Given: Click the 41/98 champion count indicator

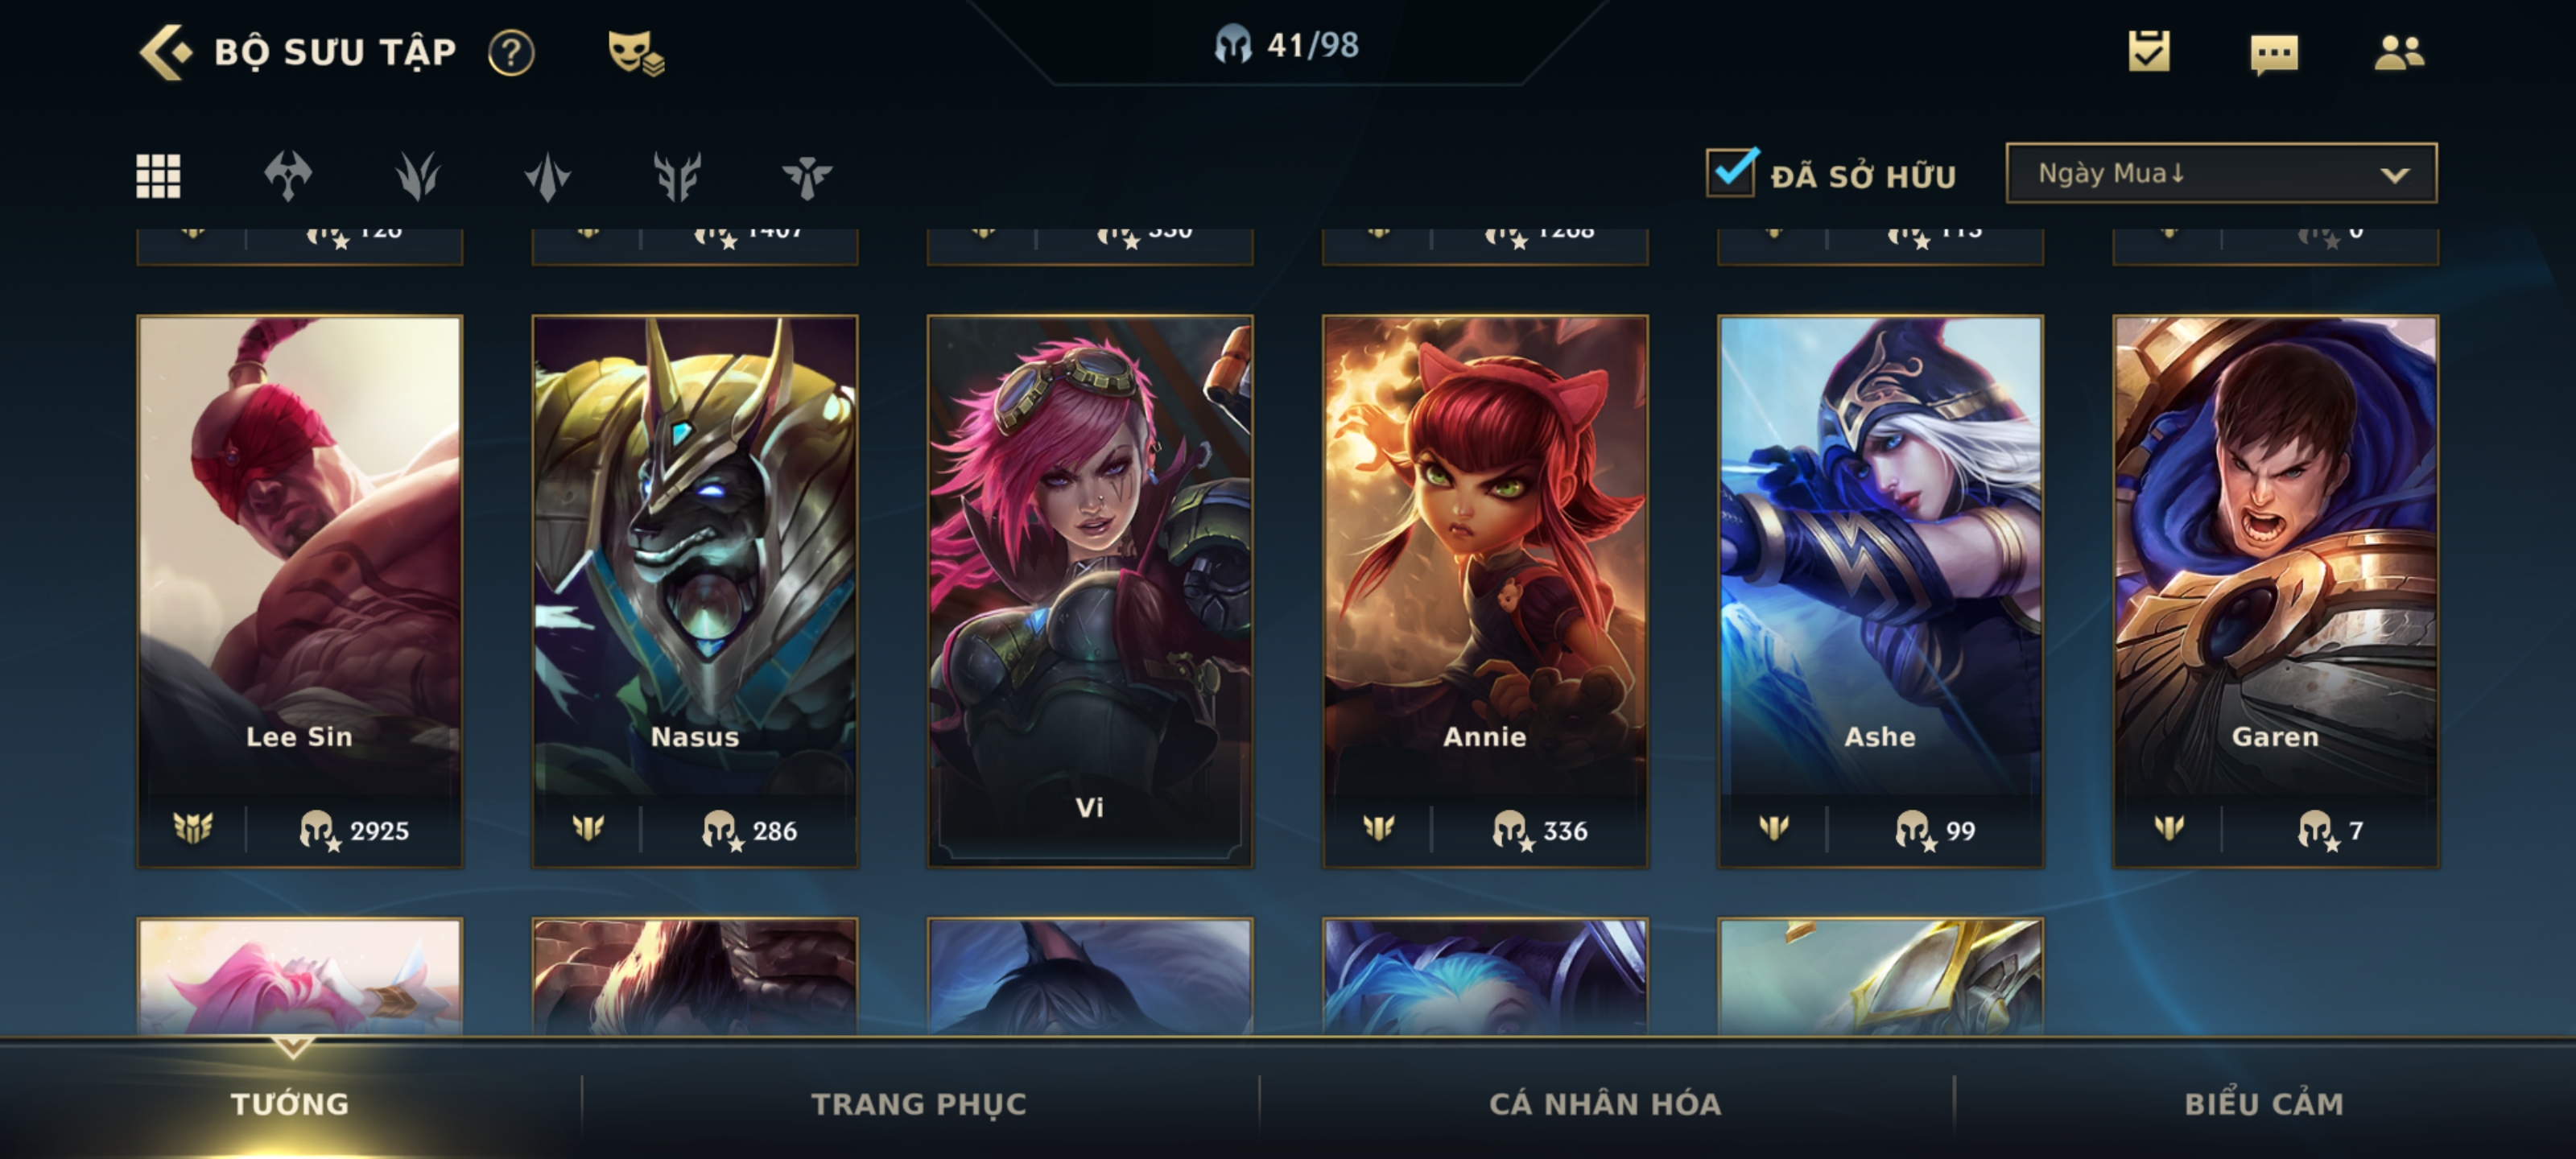Looking at the screenshot, I should (x=1286, y=45).
